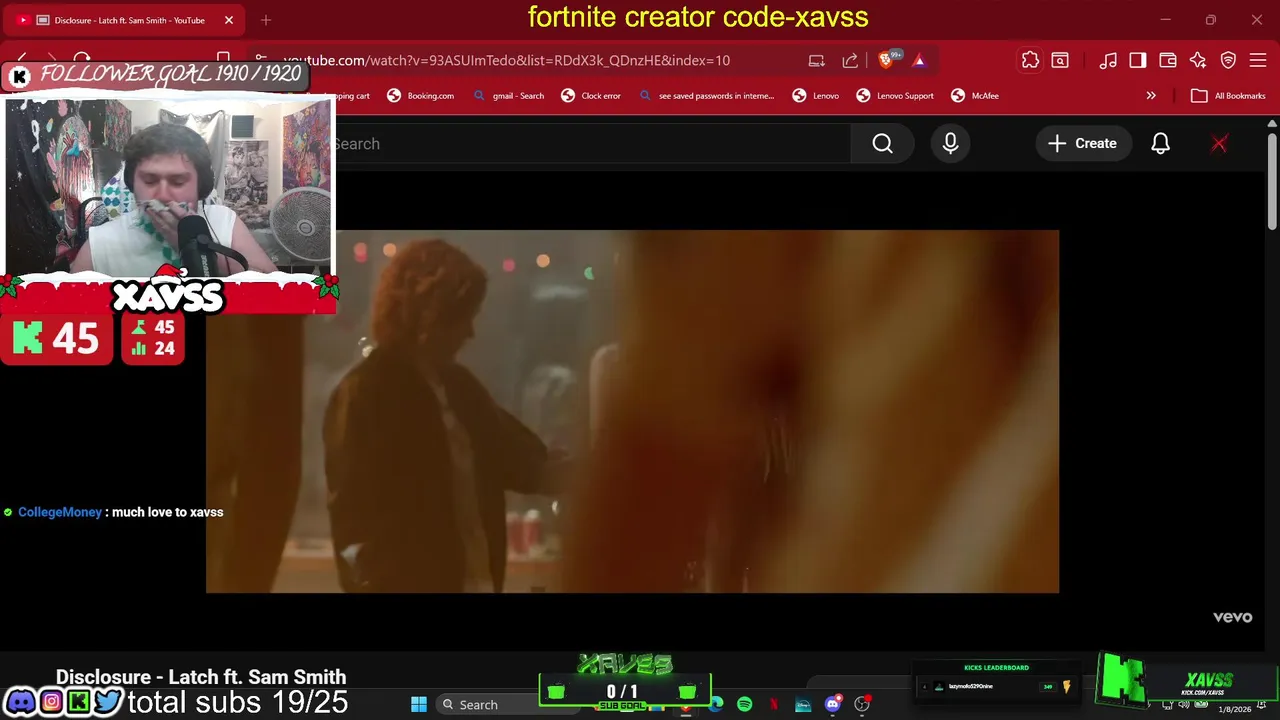This screenshot has width=1280, height=720.
Task: Click the taskbar date 1/8/2026
Action: point(1235,709)
